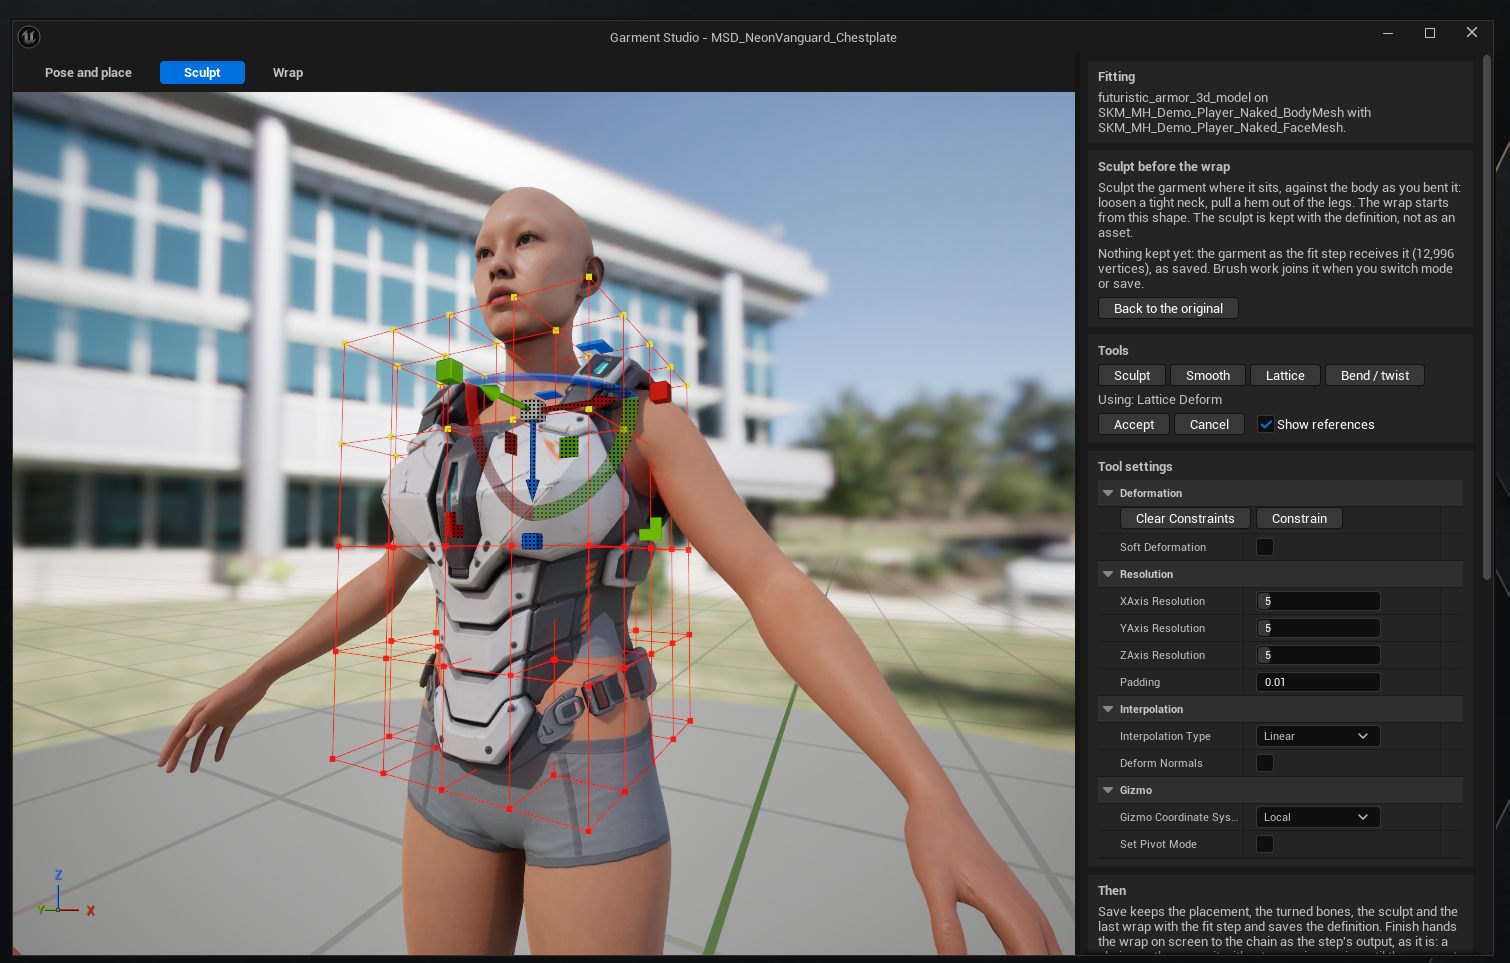Collapse the Resolution section
The width and height of the screenshot is (1510, 963).
click(1108, 574)
